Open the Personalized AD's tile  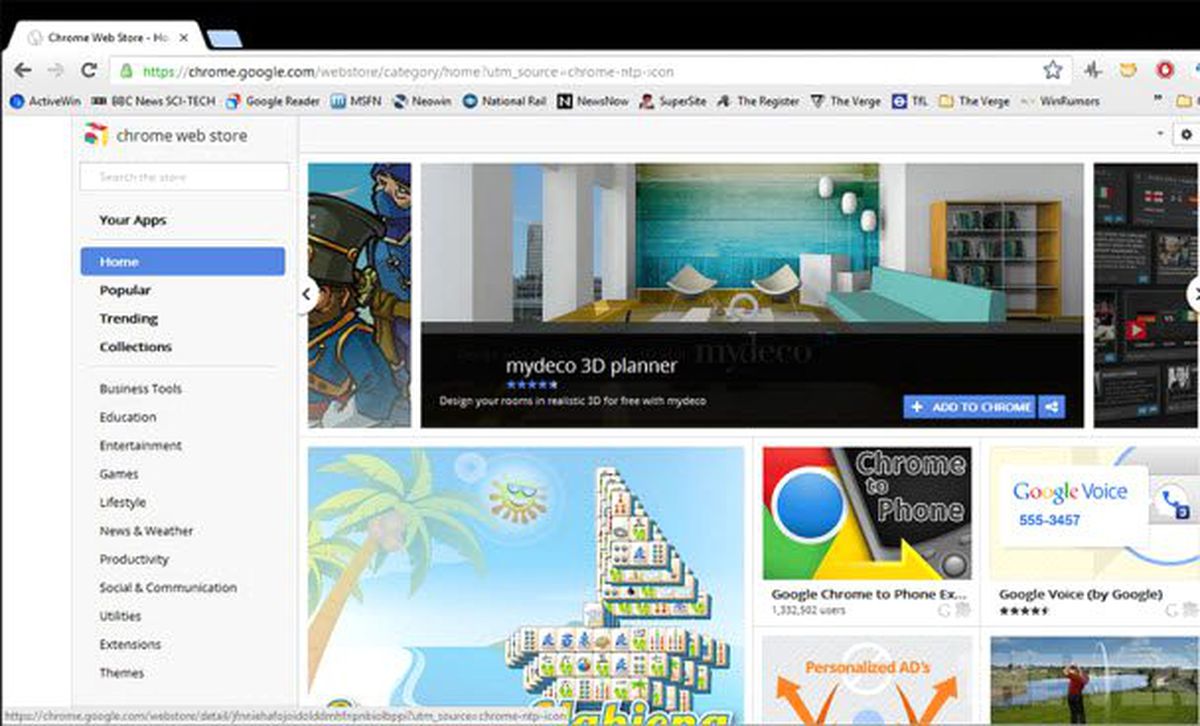point(867,680)
